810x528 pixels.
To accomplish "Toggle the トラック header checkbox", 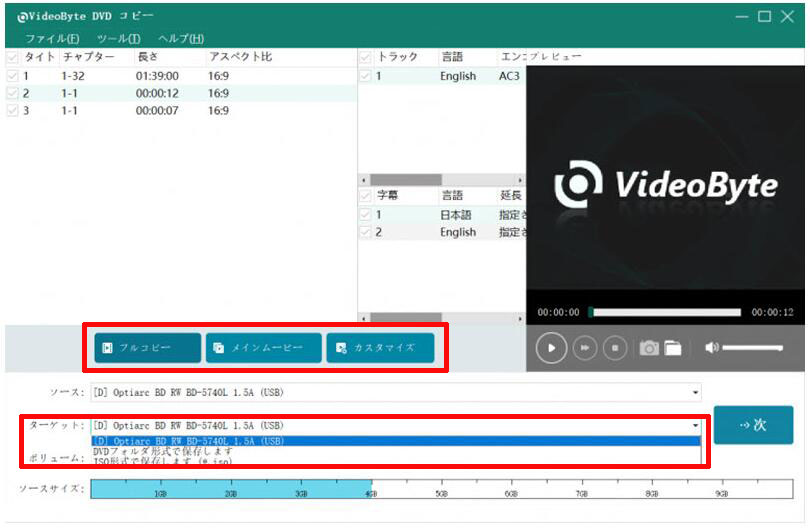I will point(365,57).
